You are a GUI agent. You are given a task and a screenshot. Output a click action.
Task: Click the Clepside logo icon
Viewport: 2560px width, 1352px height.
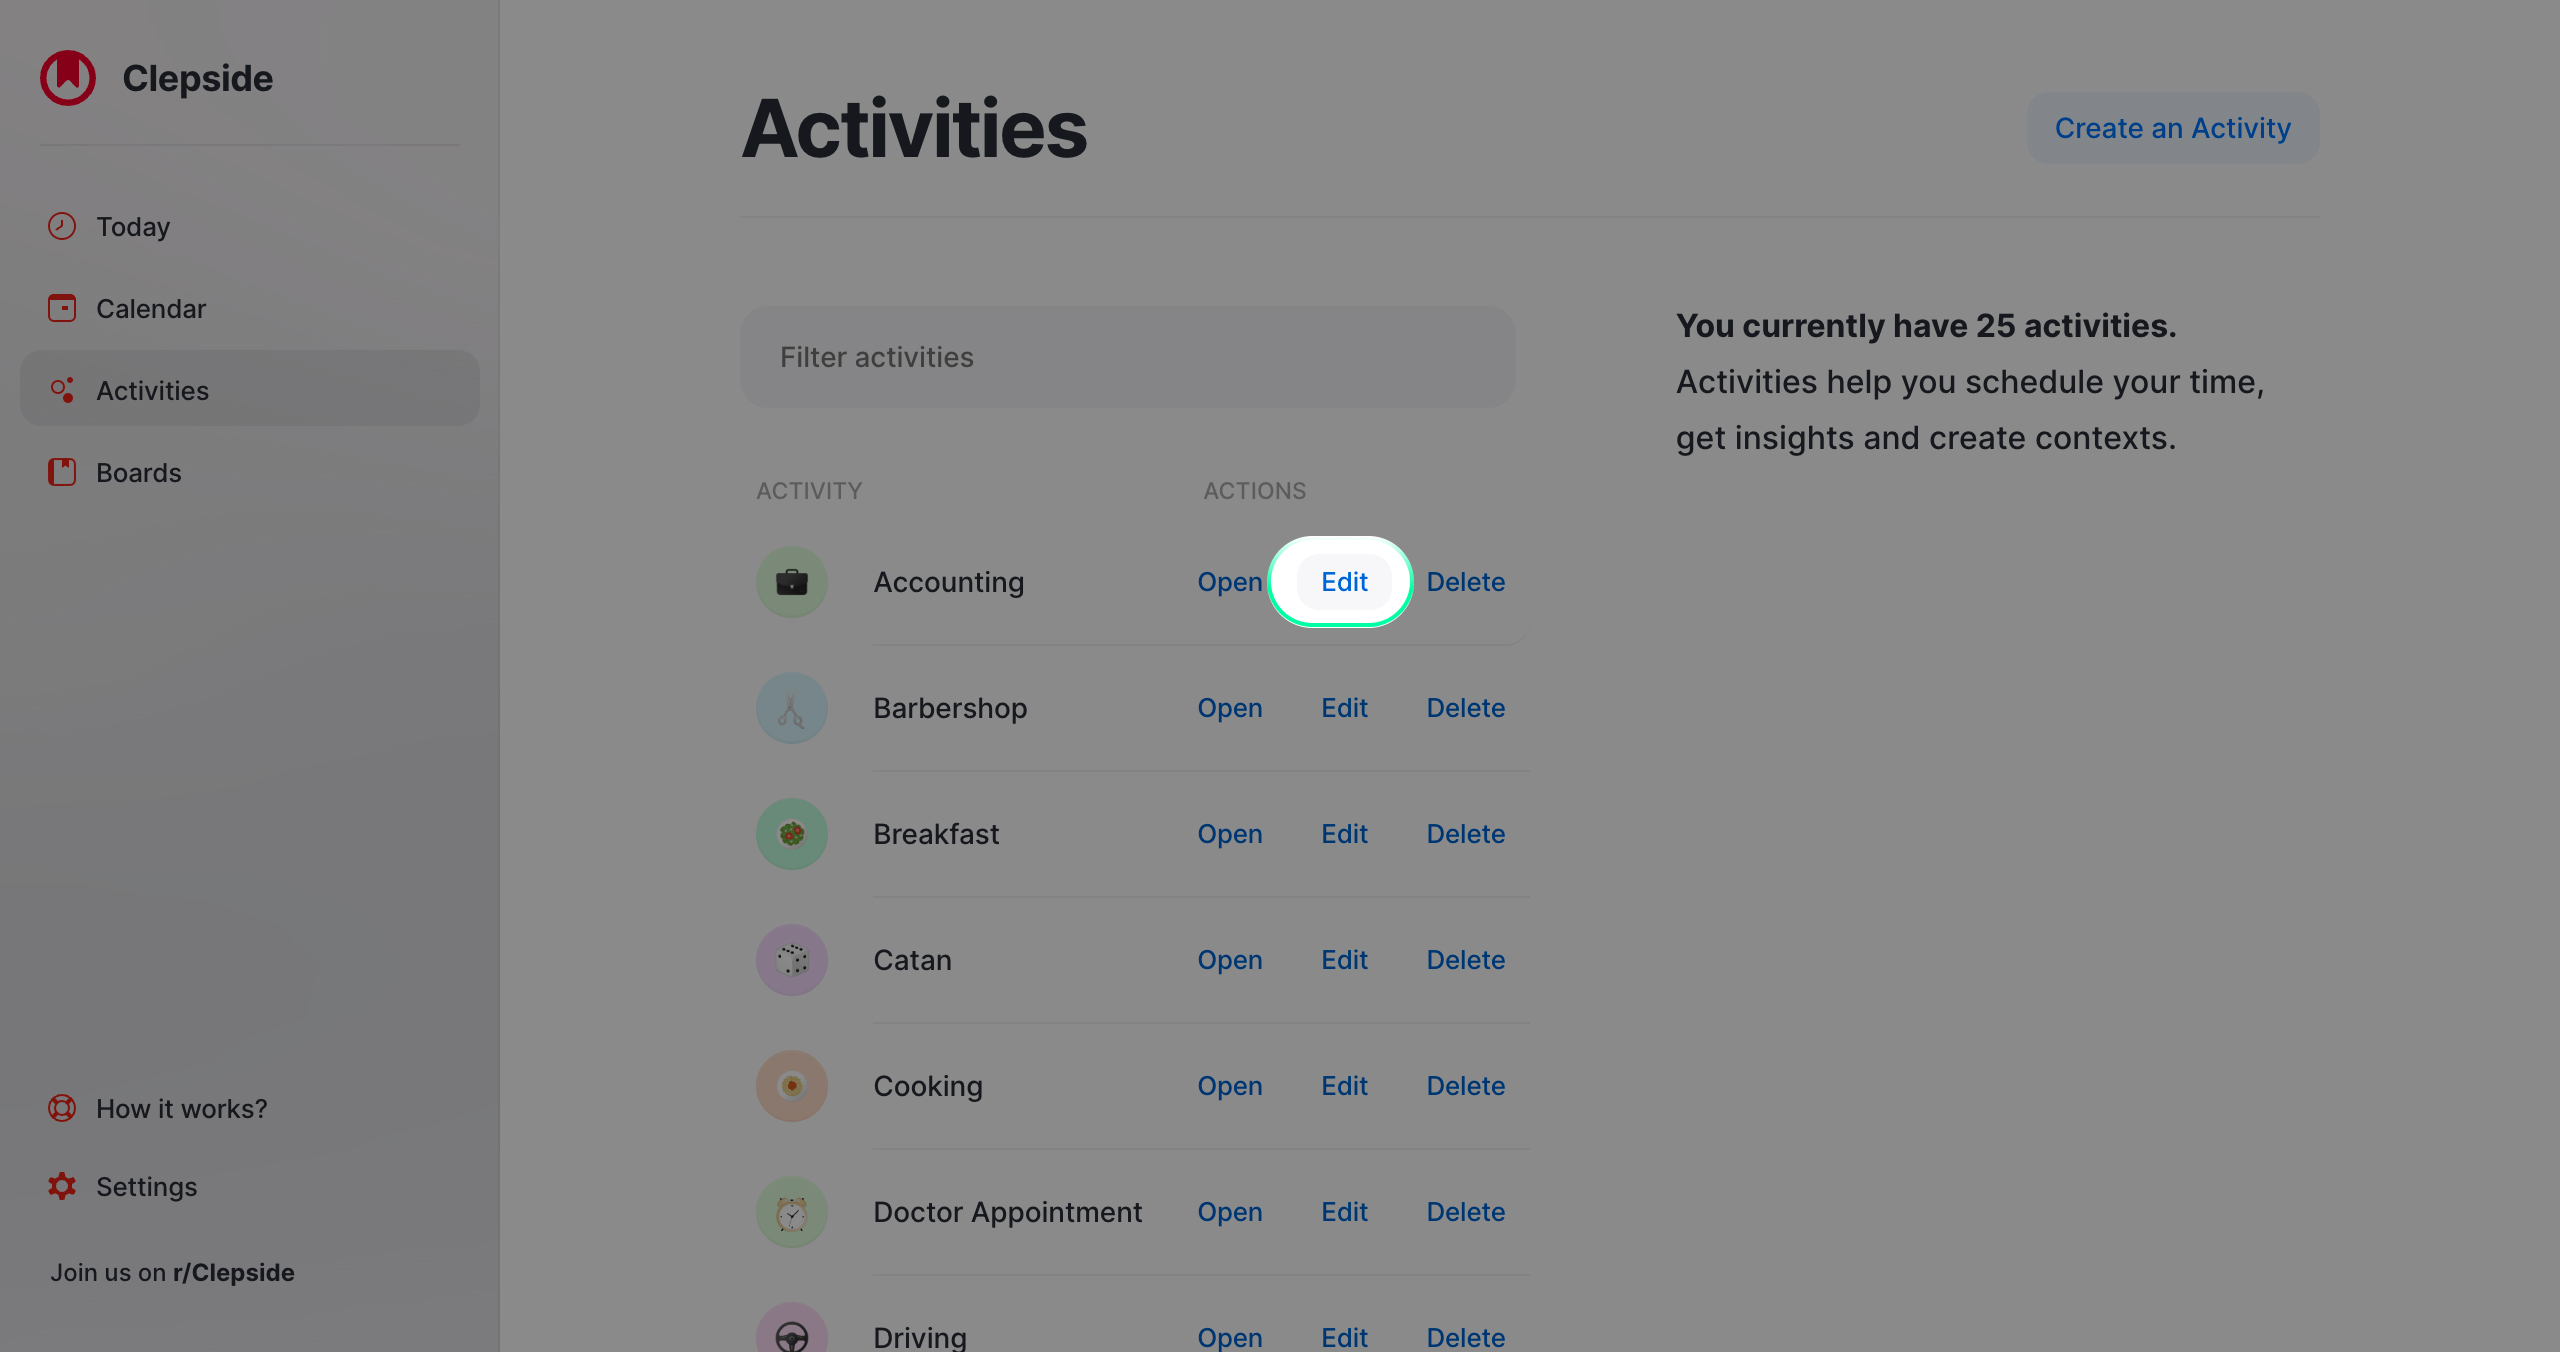point(66,77)
